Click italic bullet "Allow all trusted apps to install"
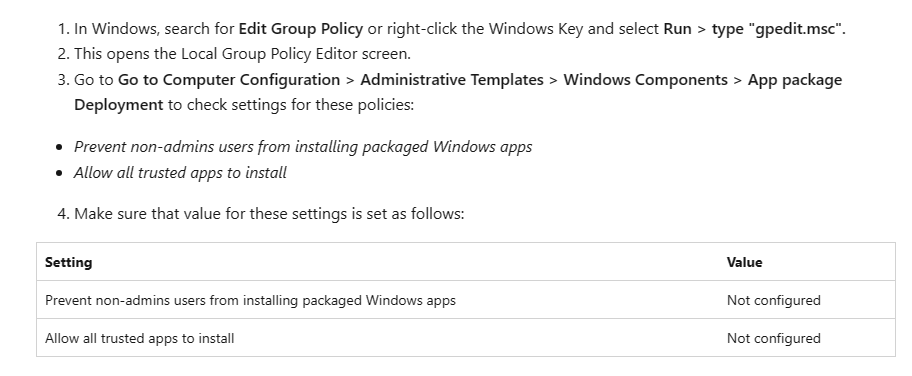This screenshot has width=912, height=376. coord(180,173)
